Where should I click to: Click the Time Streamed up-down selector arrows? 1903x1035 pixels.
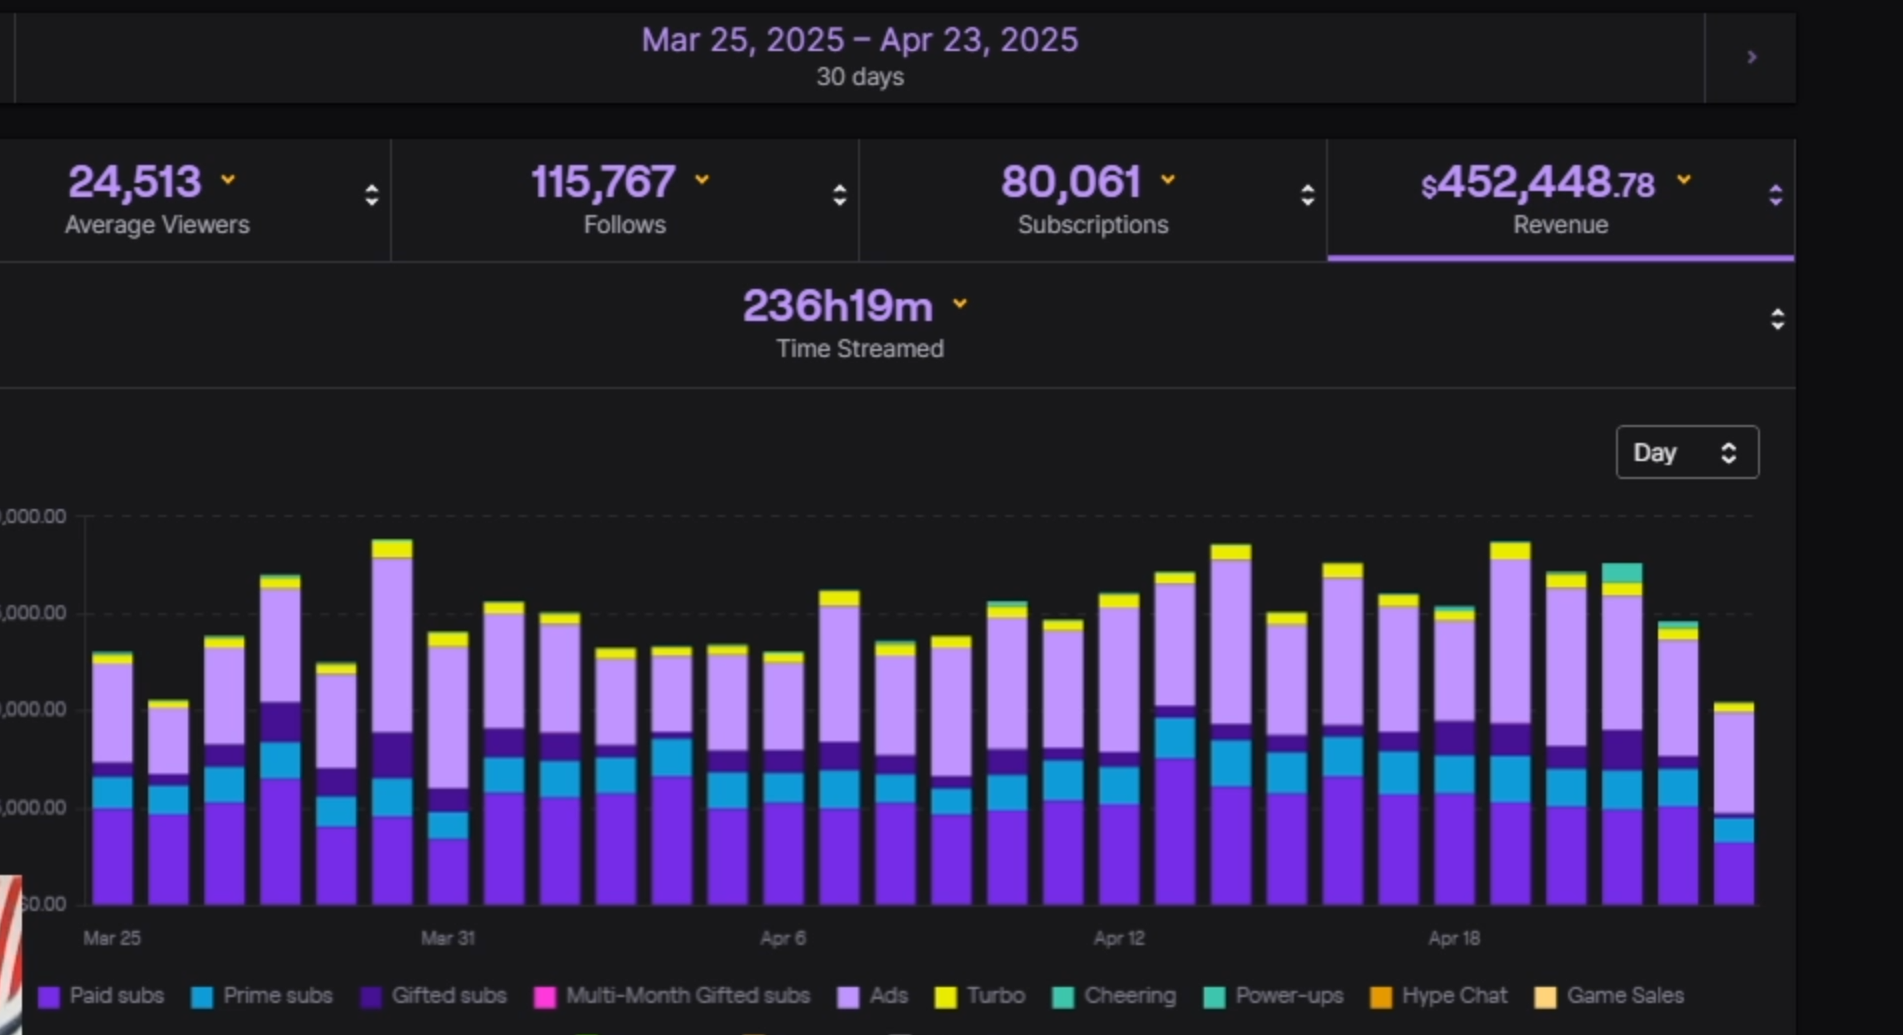tap(1777, 319)
